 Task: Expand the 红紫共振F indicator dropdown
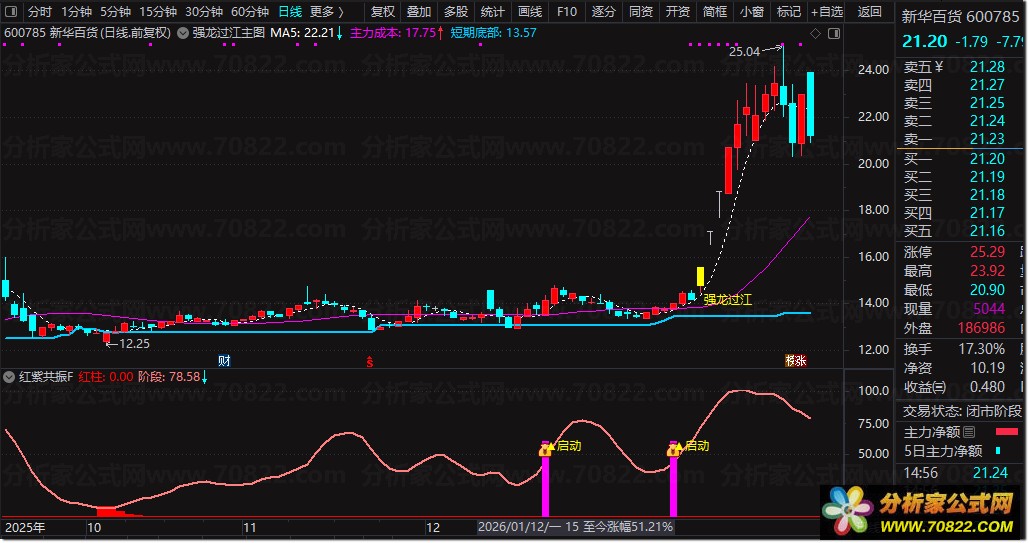[x=9, y=377]
